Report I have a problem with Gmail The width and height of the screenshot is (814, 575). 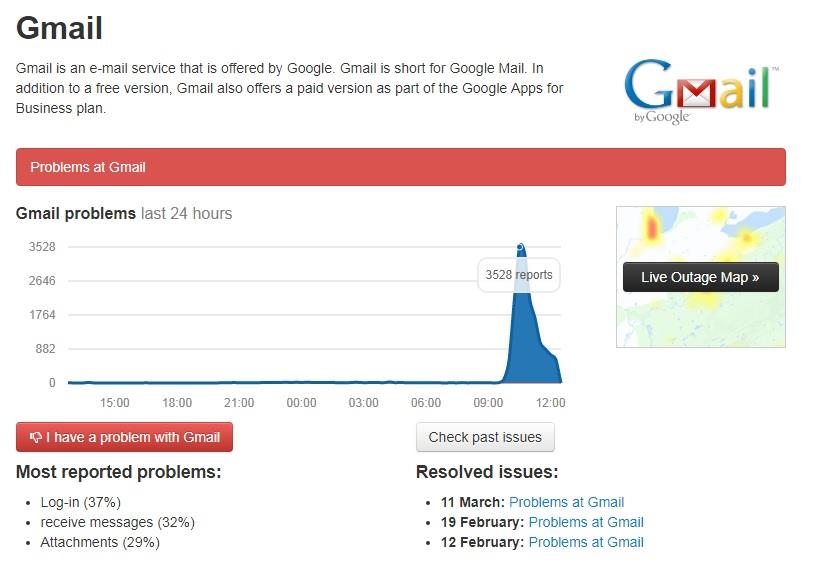click(x=125, y=437)
